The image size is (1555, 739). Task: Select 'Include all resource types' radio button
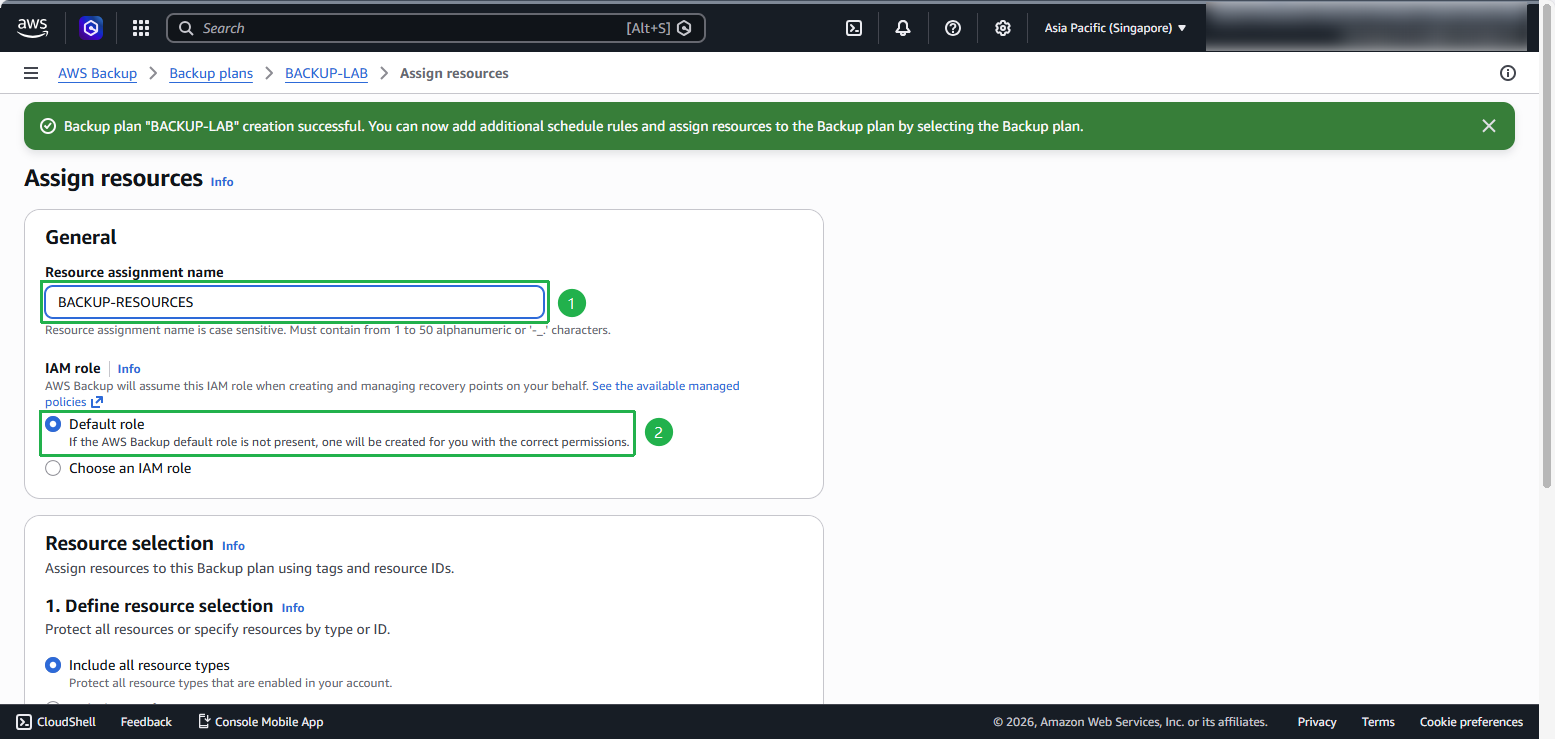pyautogui.click(x=54, y=665)
